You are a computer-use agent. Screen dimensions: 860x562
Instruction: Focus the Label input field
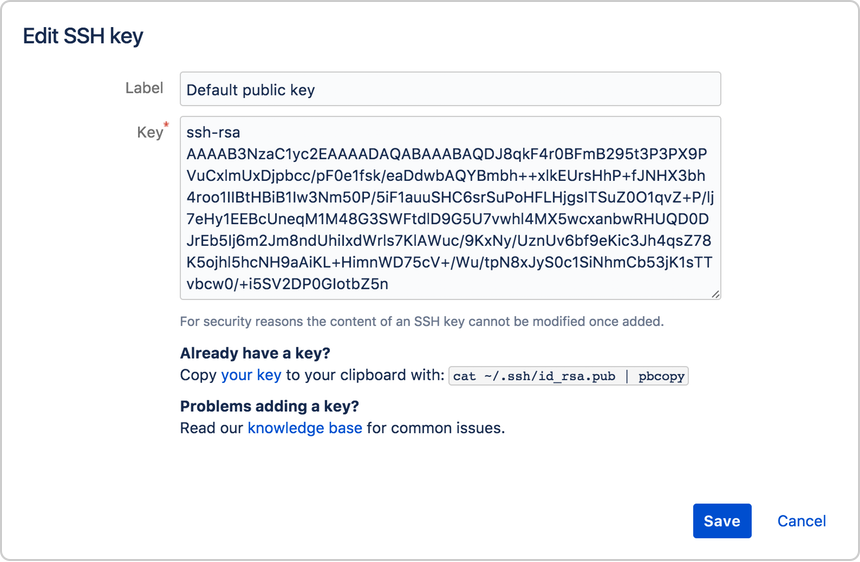point(450,89)
